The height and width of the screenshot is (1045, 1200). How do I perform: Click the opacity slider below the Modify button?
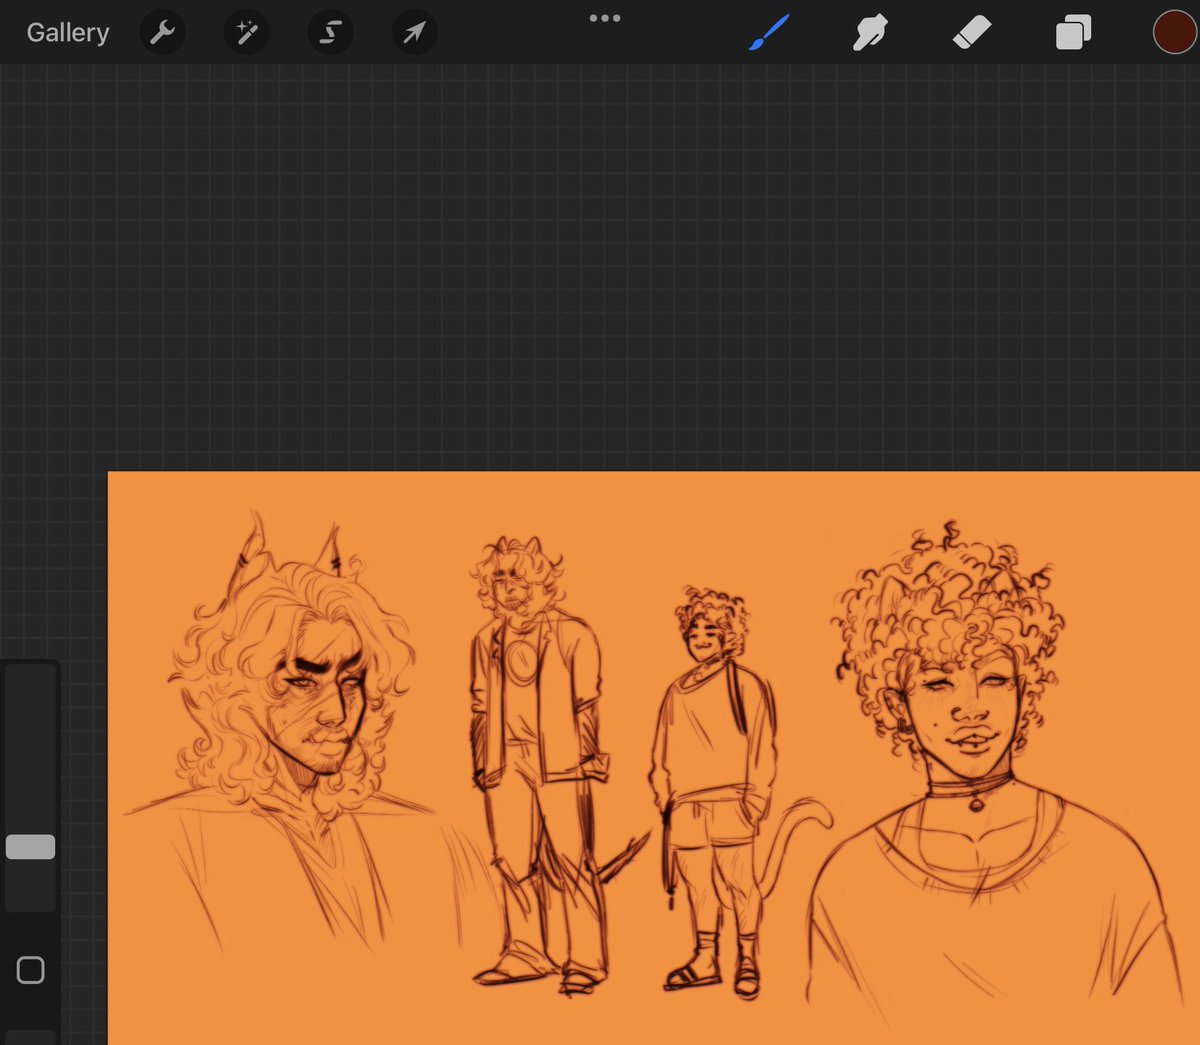[30, 1038]
